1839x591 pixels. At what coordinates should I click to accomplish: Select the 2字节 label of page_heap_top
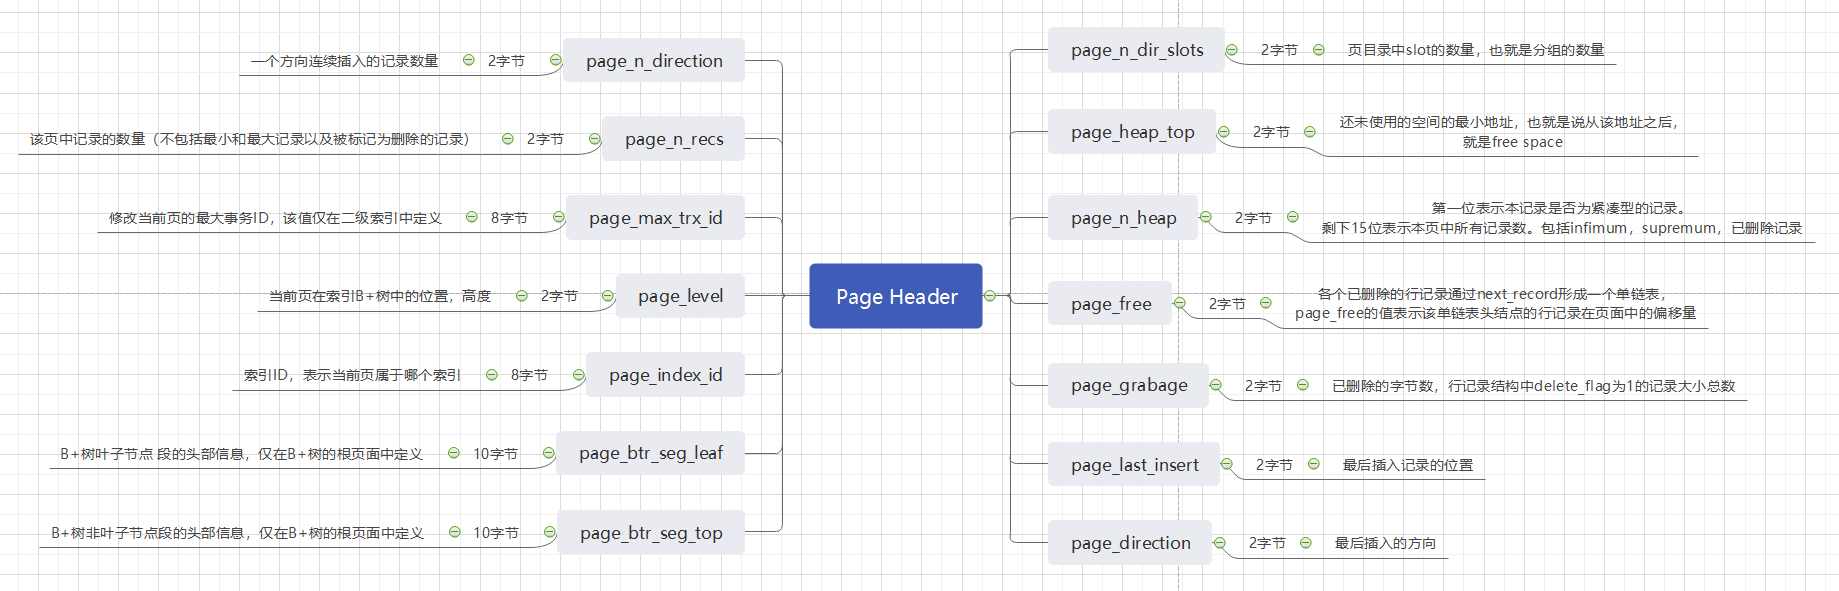[1271, 132]
